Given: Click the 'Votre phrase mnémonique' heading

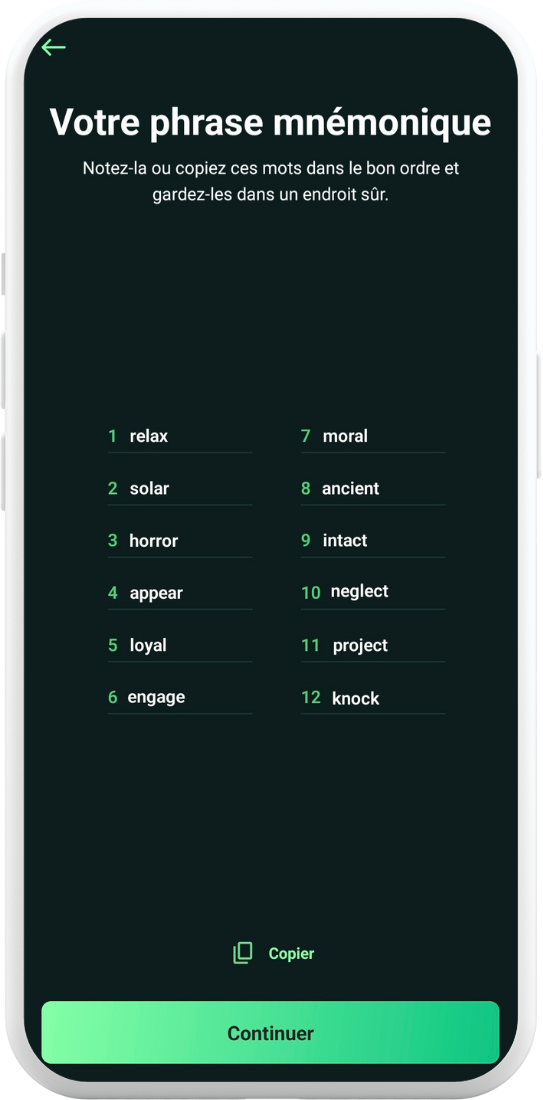Looking at the screenshot, I should 270,123.
